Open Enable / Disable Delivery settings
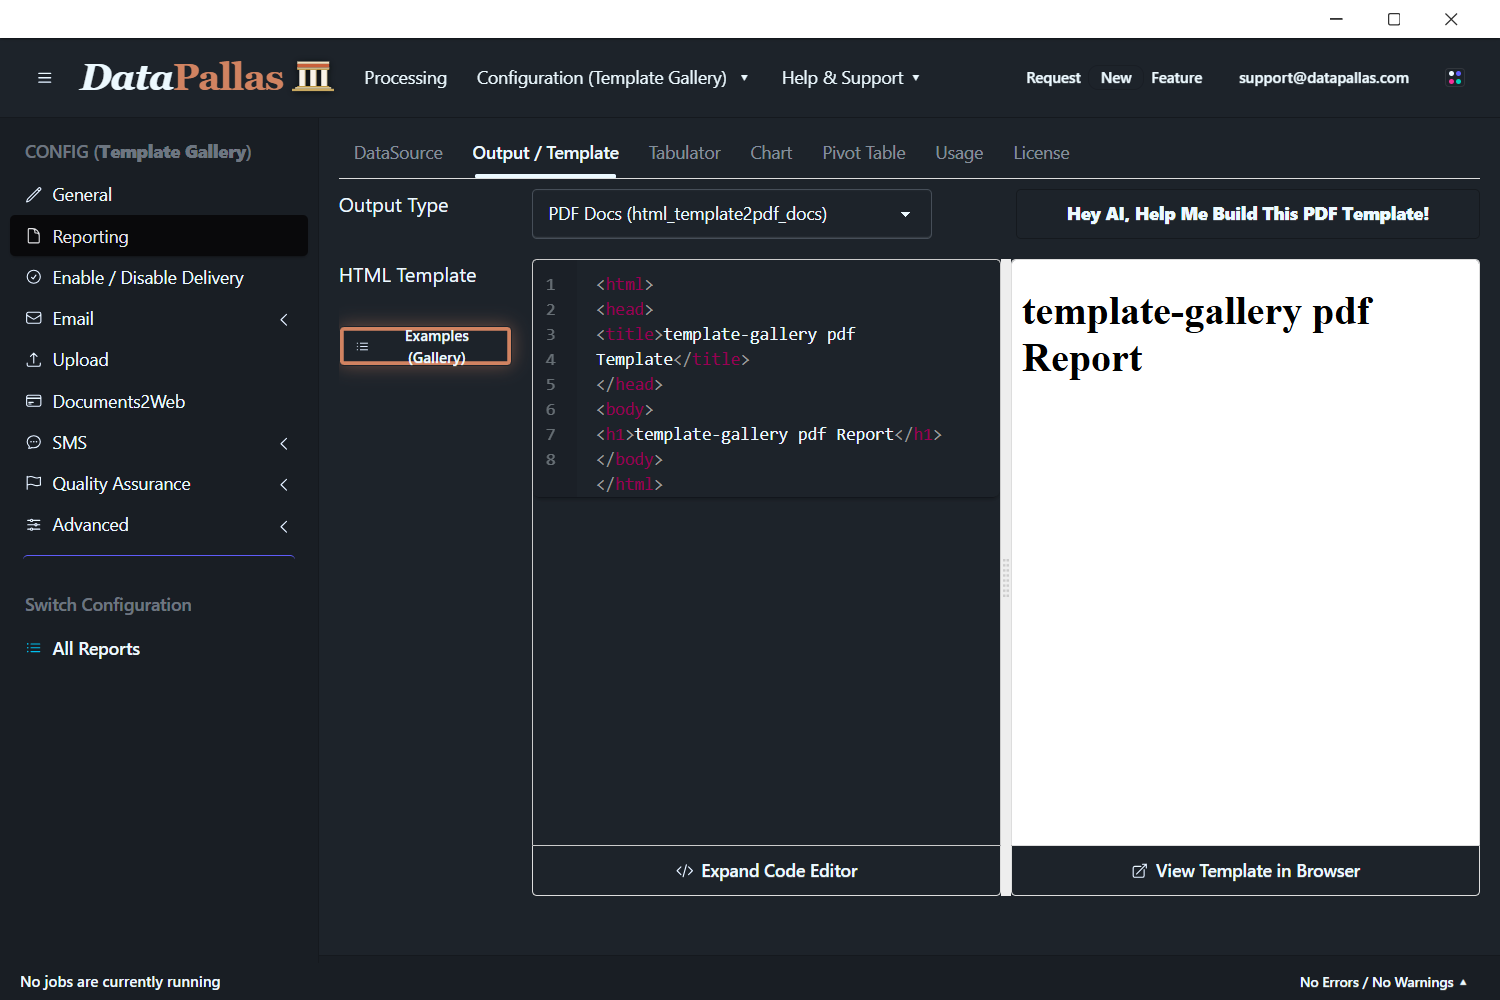This screenshot has width=1500, height=1000. [x=159, y=277]
